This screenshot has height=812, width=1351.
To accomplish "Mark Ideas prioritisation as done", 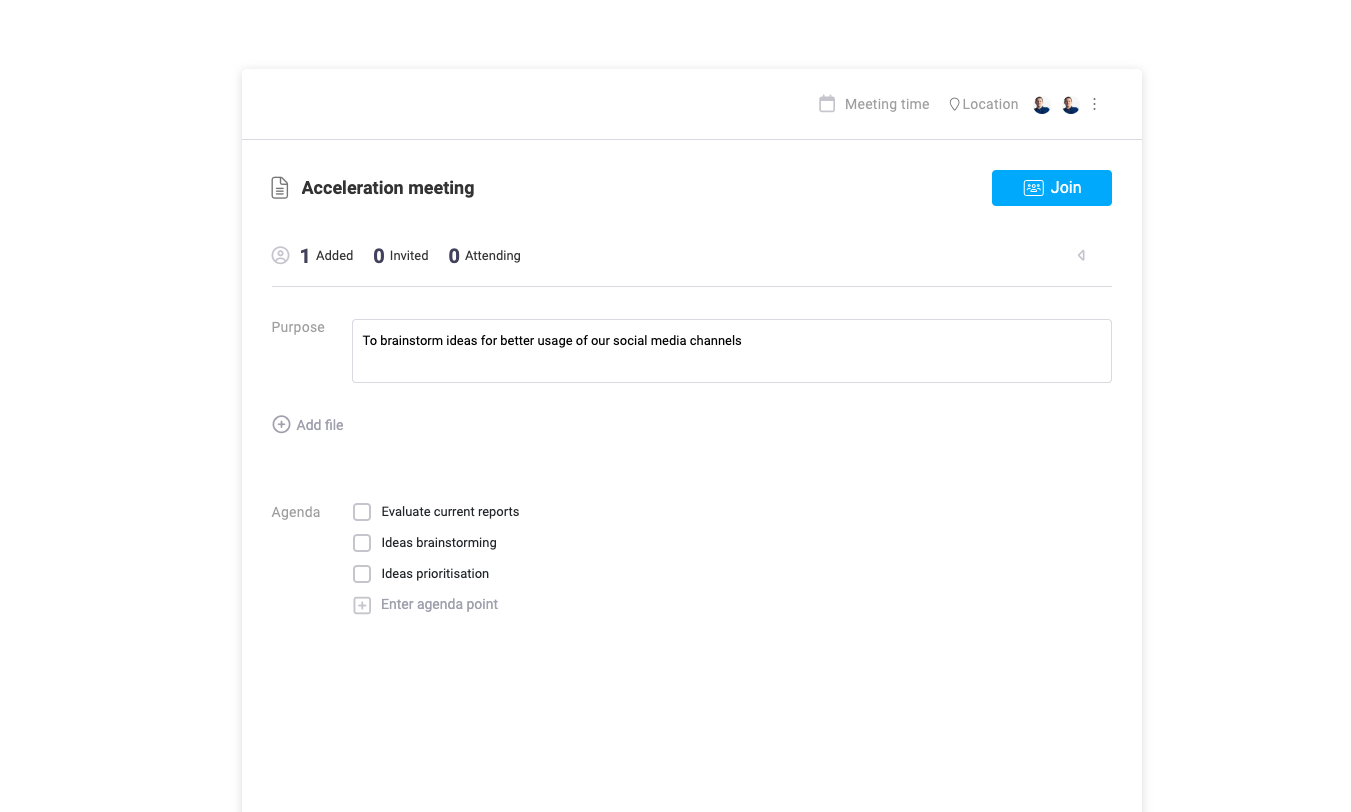I will [x=362, y=574].
